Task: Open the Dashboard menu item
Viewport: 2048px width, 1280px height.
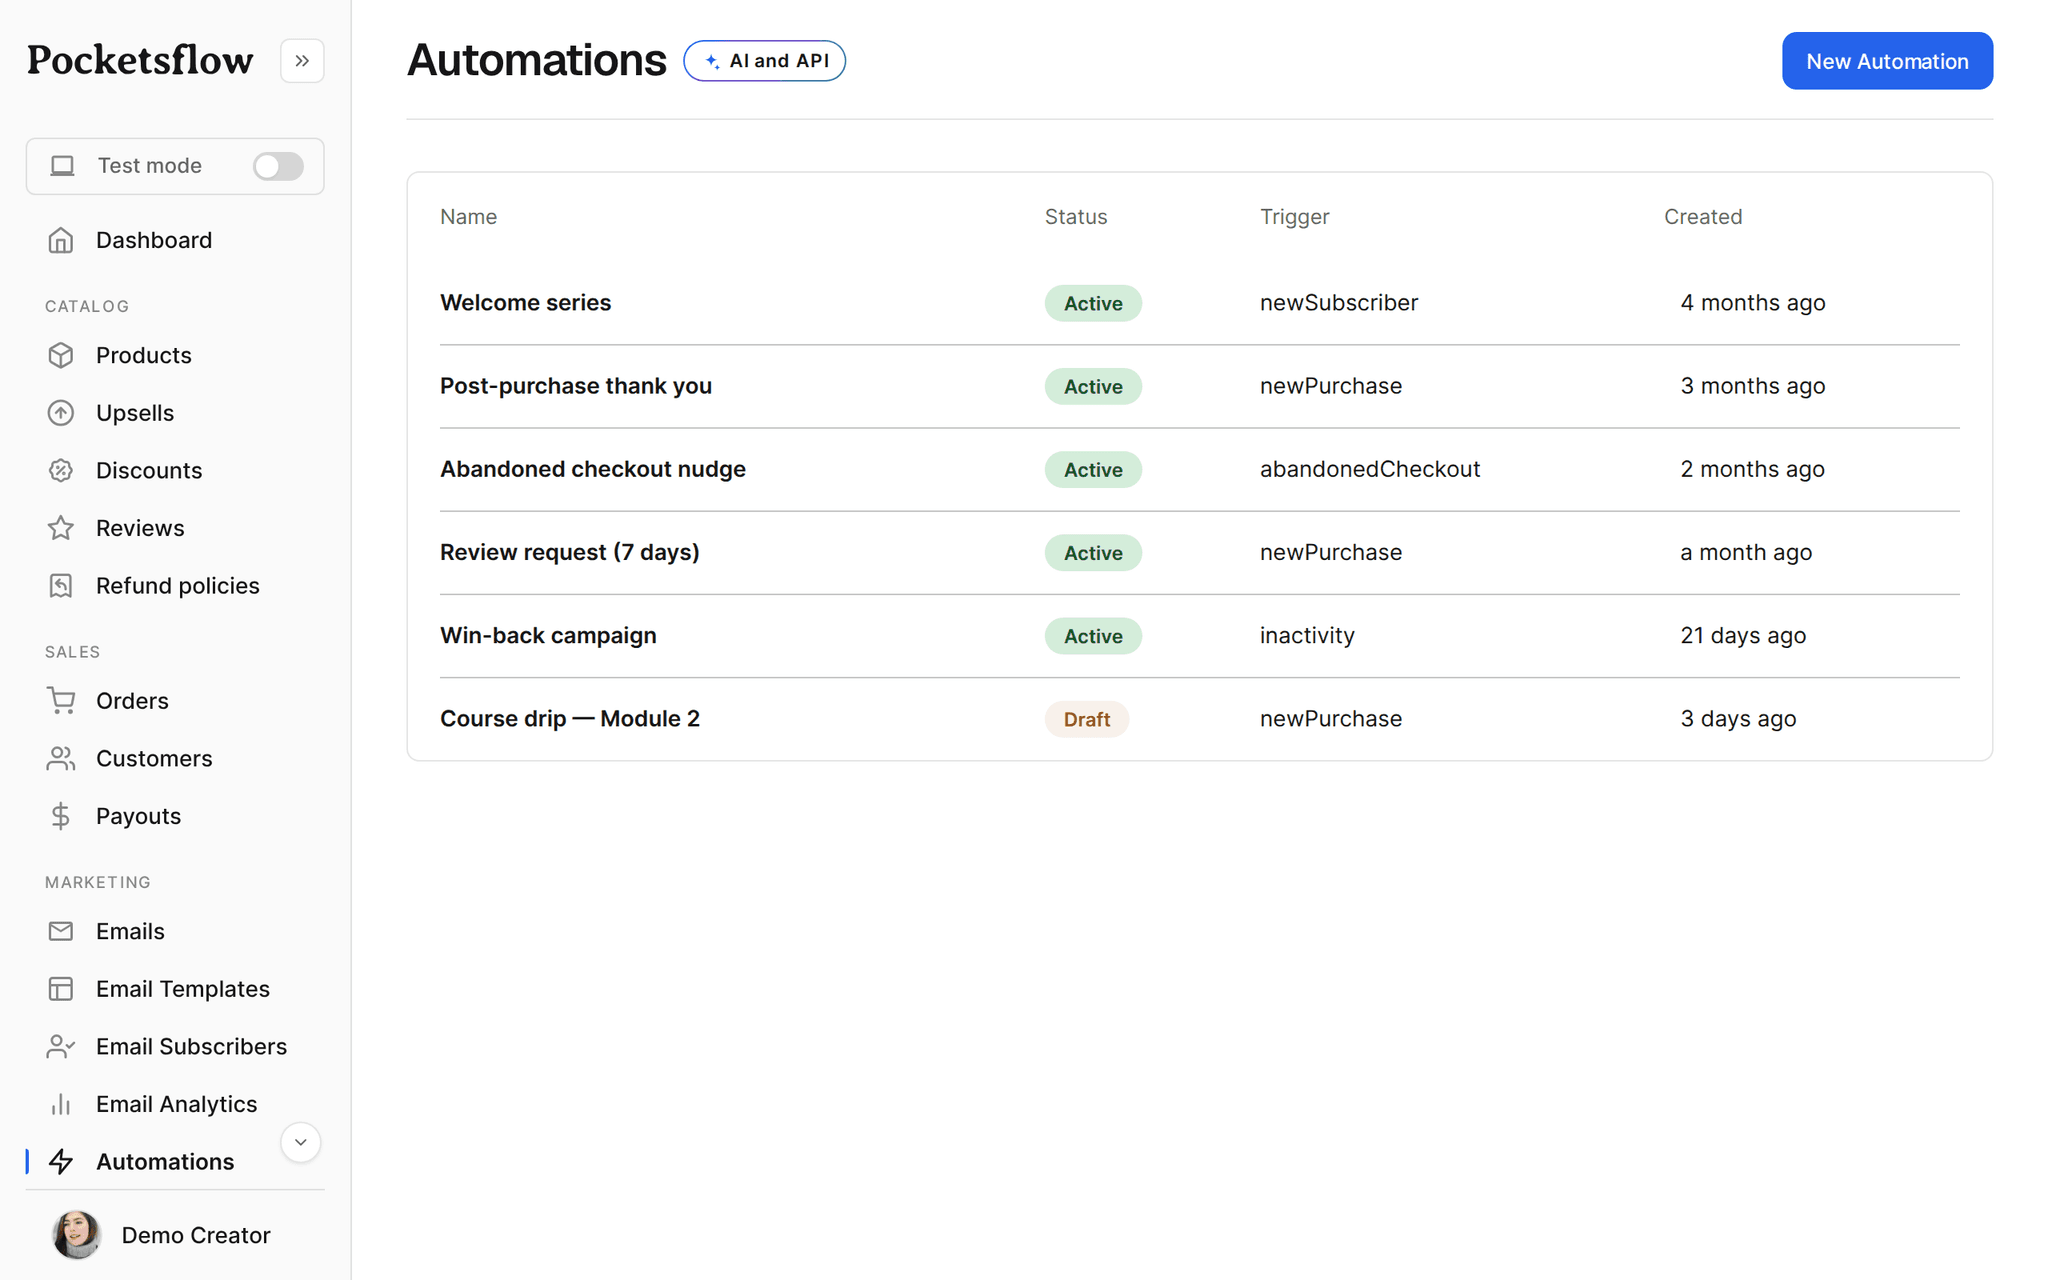Action: pos(175,240)
